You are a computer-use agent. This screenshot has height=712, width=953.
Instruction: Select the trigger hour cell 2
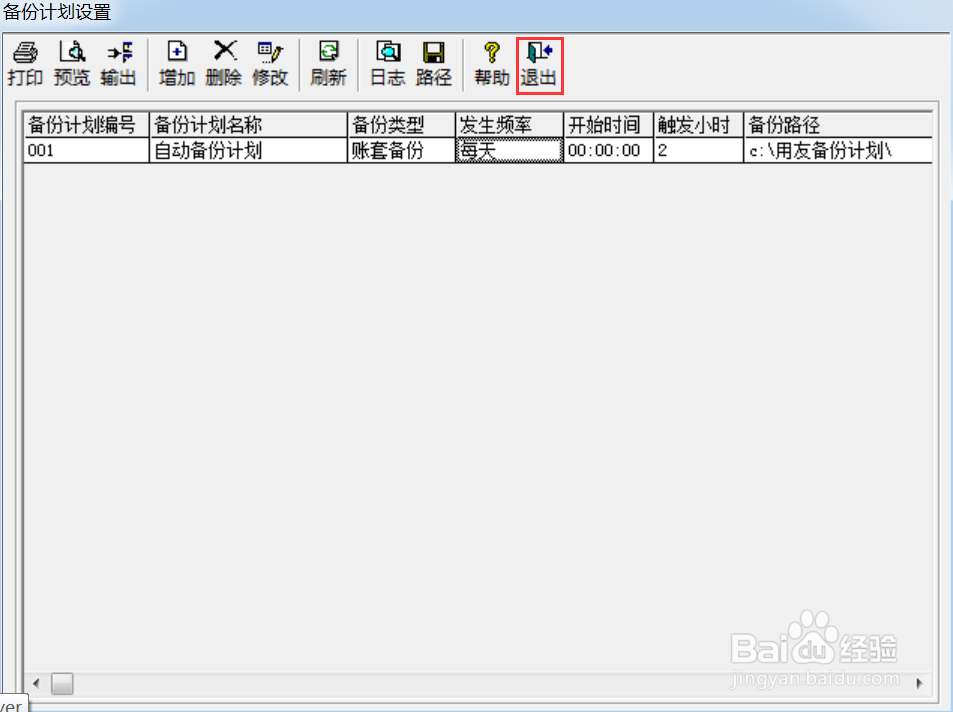(x=699, y=150)
